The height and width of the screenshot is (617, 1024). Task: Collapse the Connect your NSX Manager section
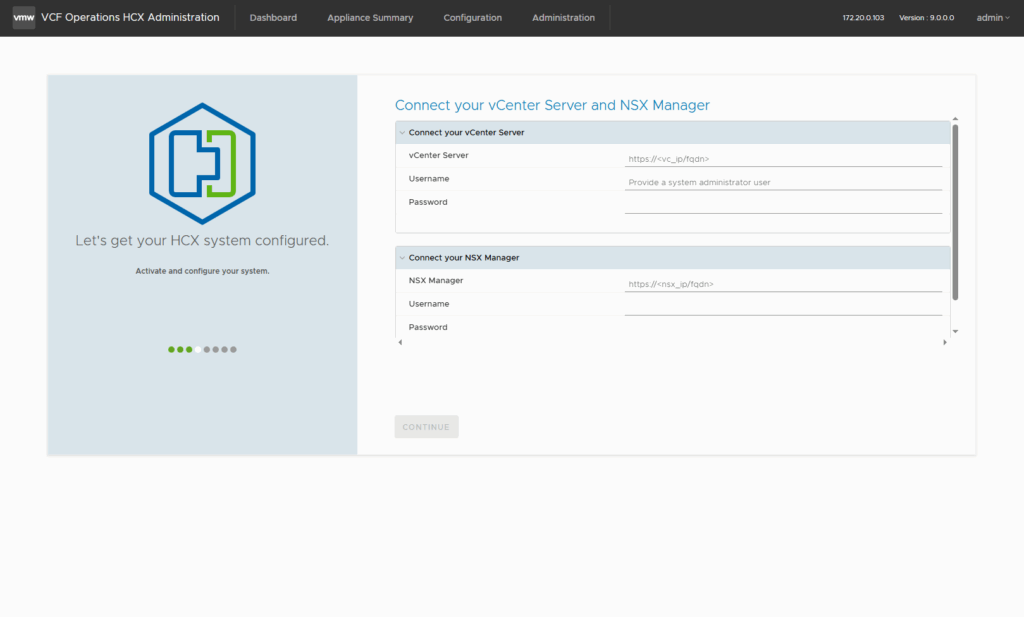(402, 258)
